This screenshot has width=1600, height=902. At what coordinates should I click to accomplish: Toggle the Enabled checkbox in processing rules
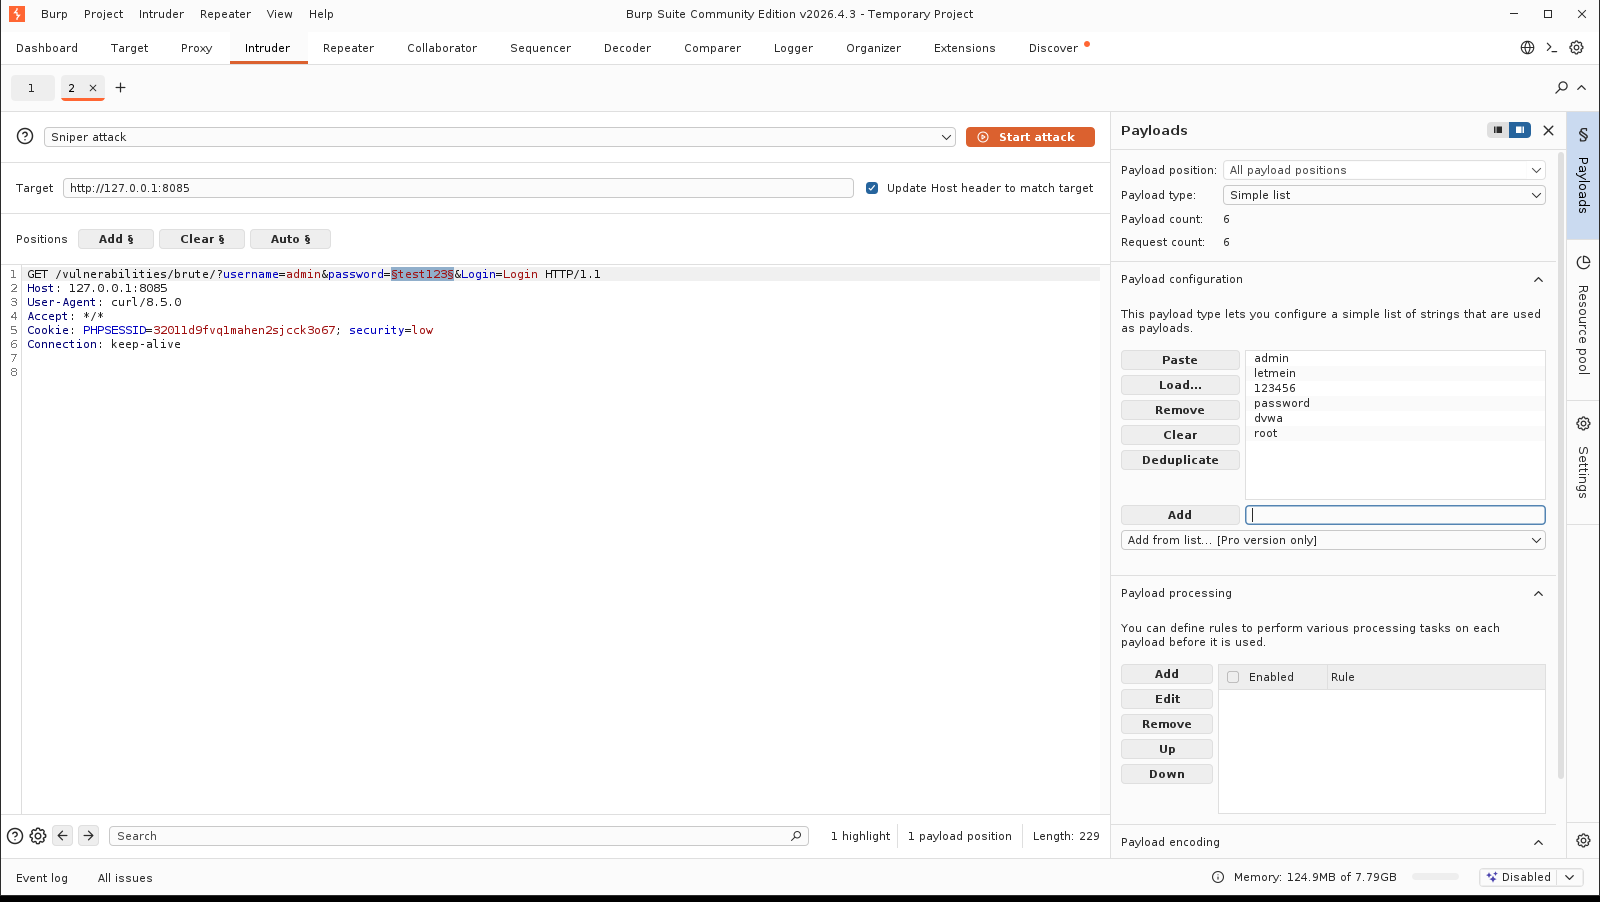click(x=1233, y=677)
